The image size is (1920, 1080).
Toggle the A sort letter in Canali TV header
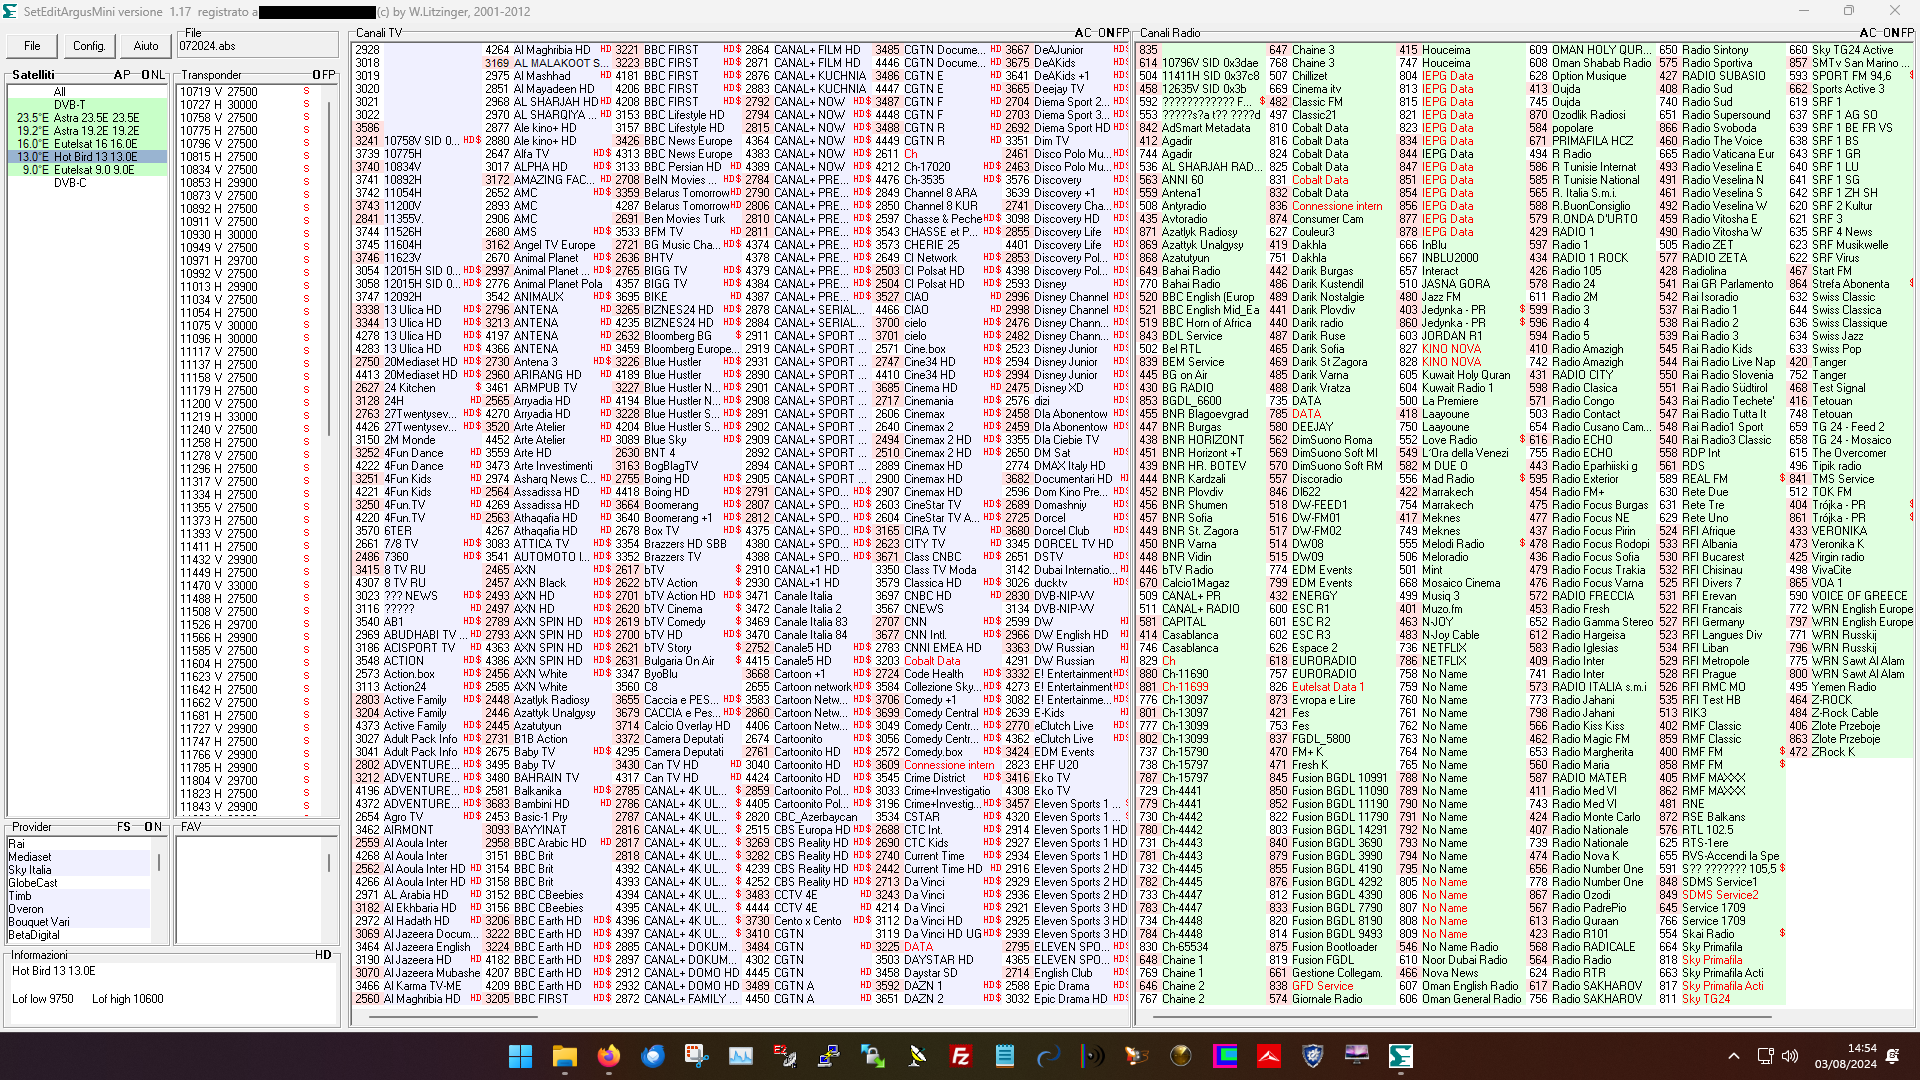tap(1079, 33)
